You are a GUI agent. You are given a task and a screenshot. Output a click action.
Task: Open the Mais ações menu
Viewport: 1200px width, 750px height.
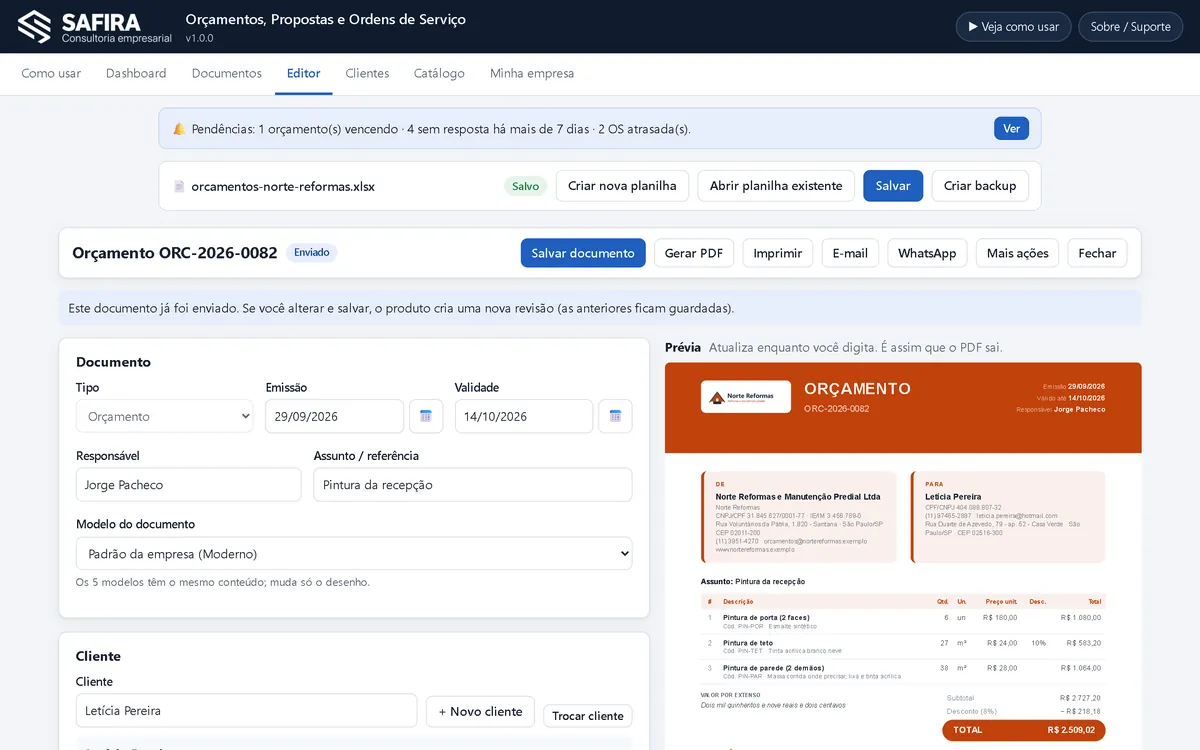point(1018,253)
